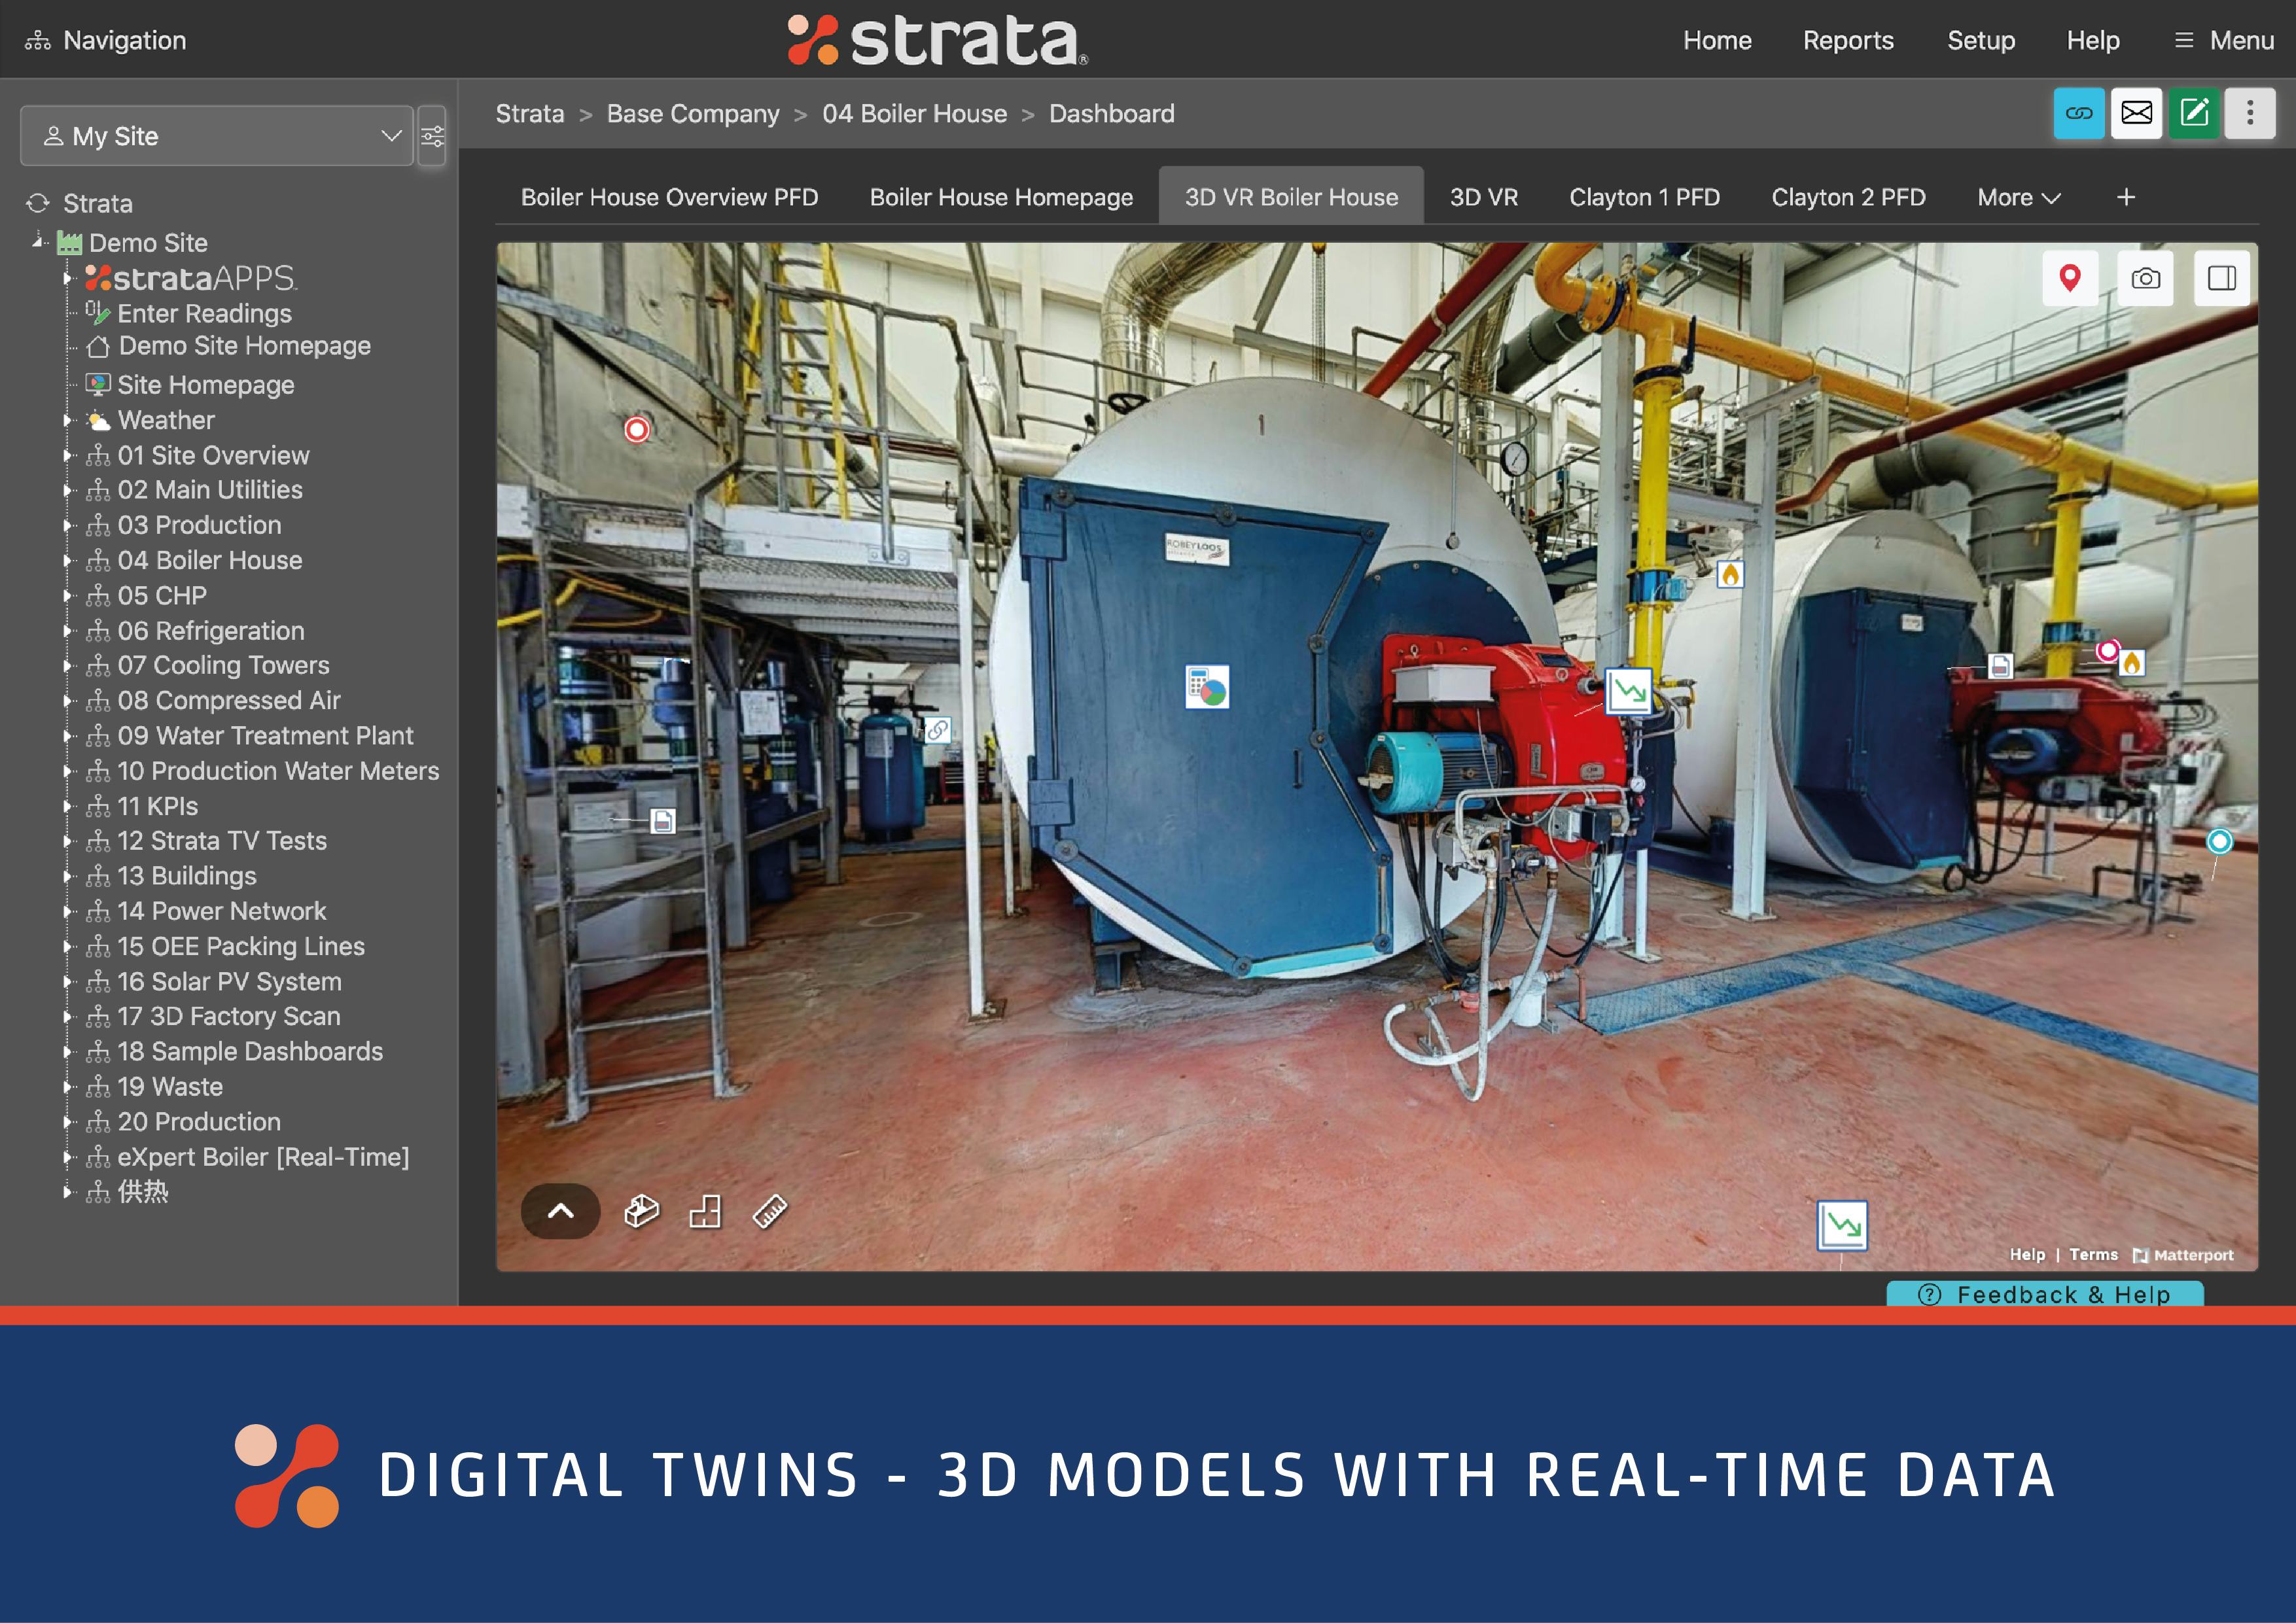
Task: Open the My Site dropdown
Action: [x=217, y=136]
